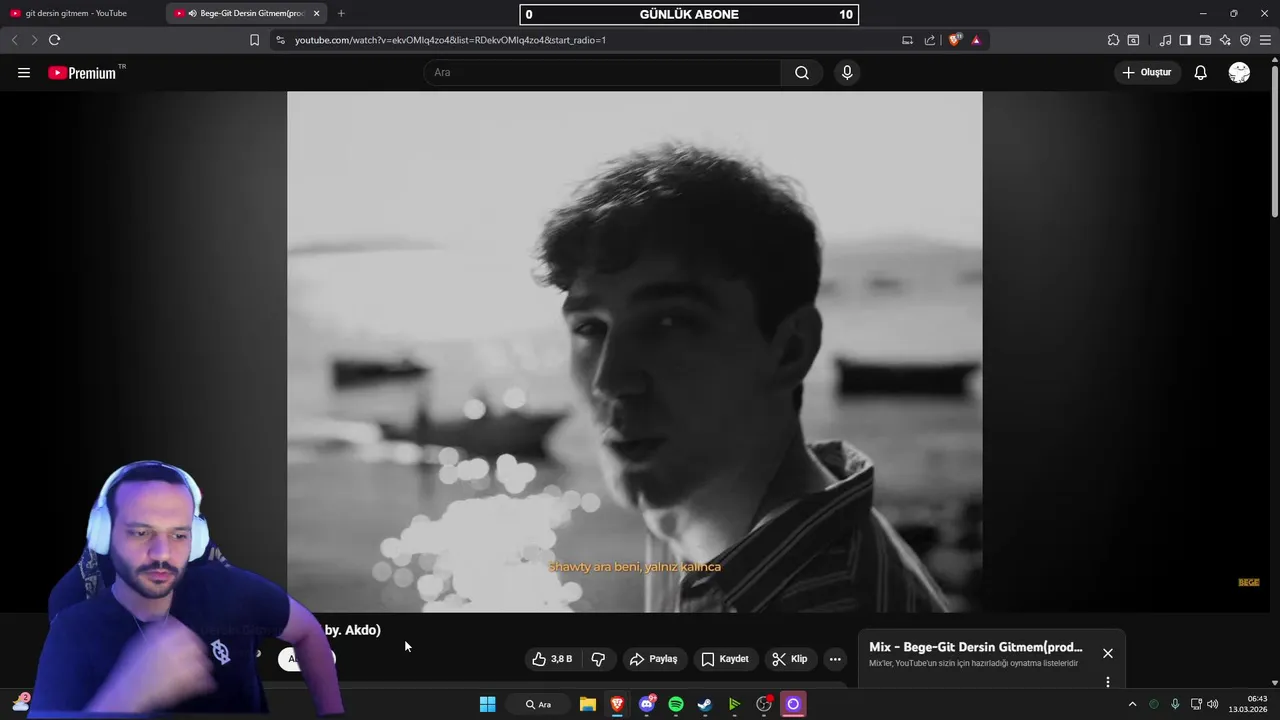1280x720 pixels.
Task: Open YouTube notifications bell
Action: click(x=1201, y=73)
